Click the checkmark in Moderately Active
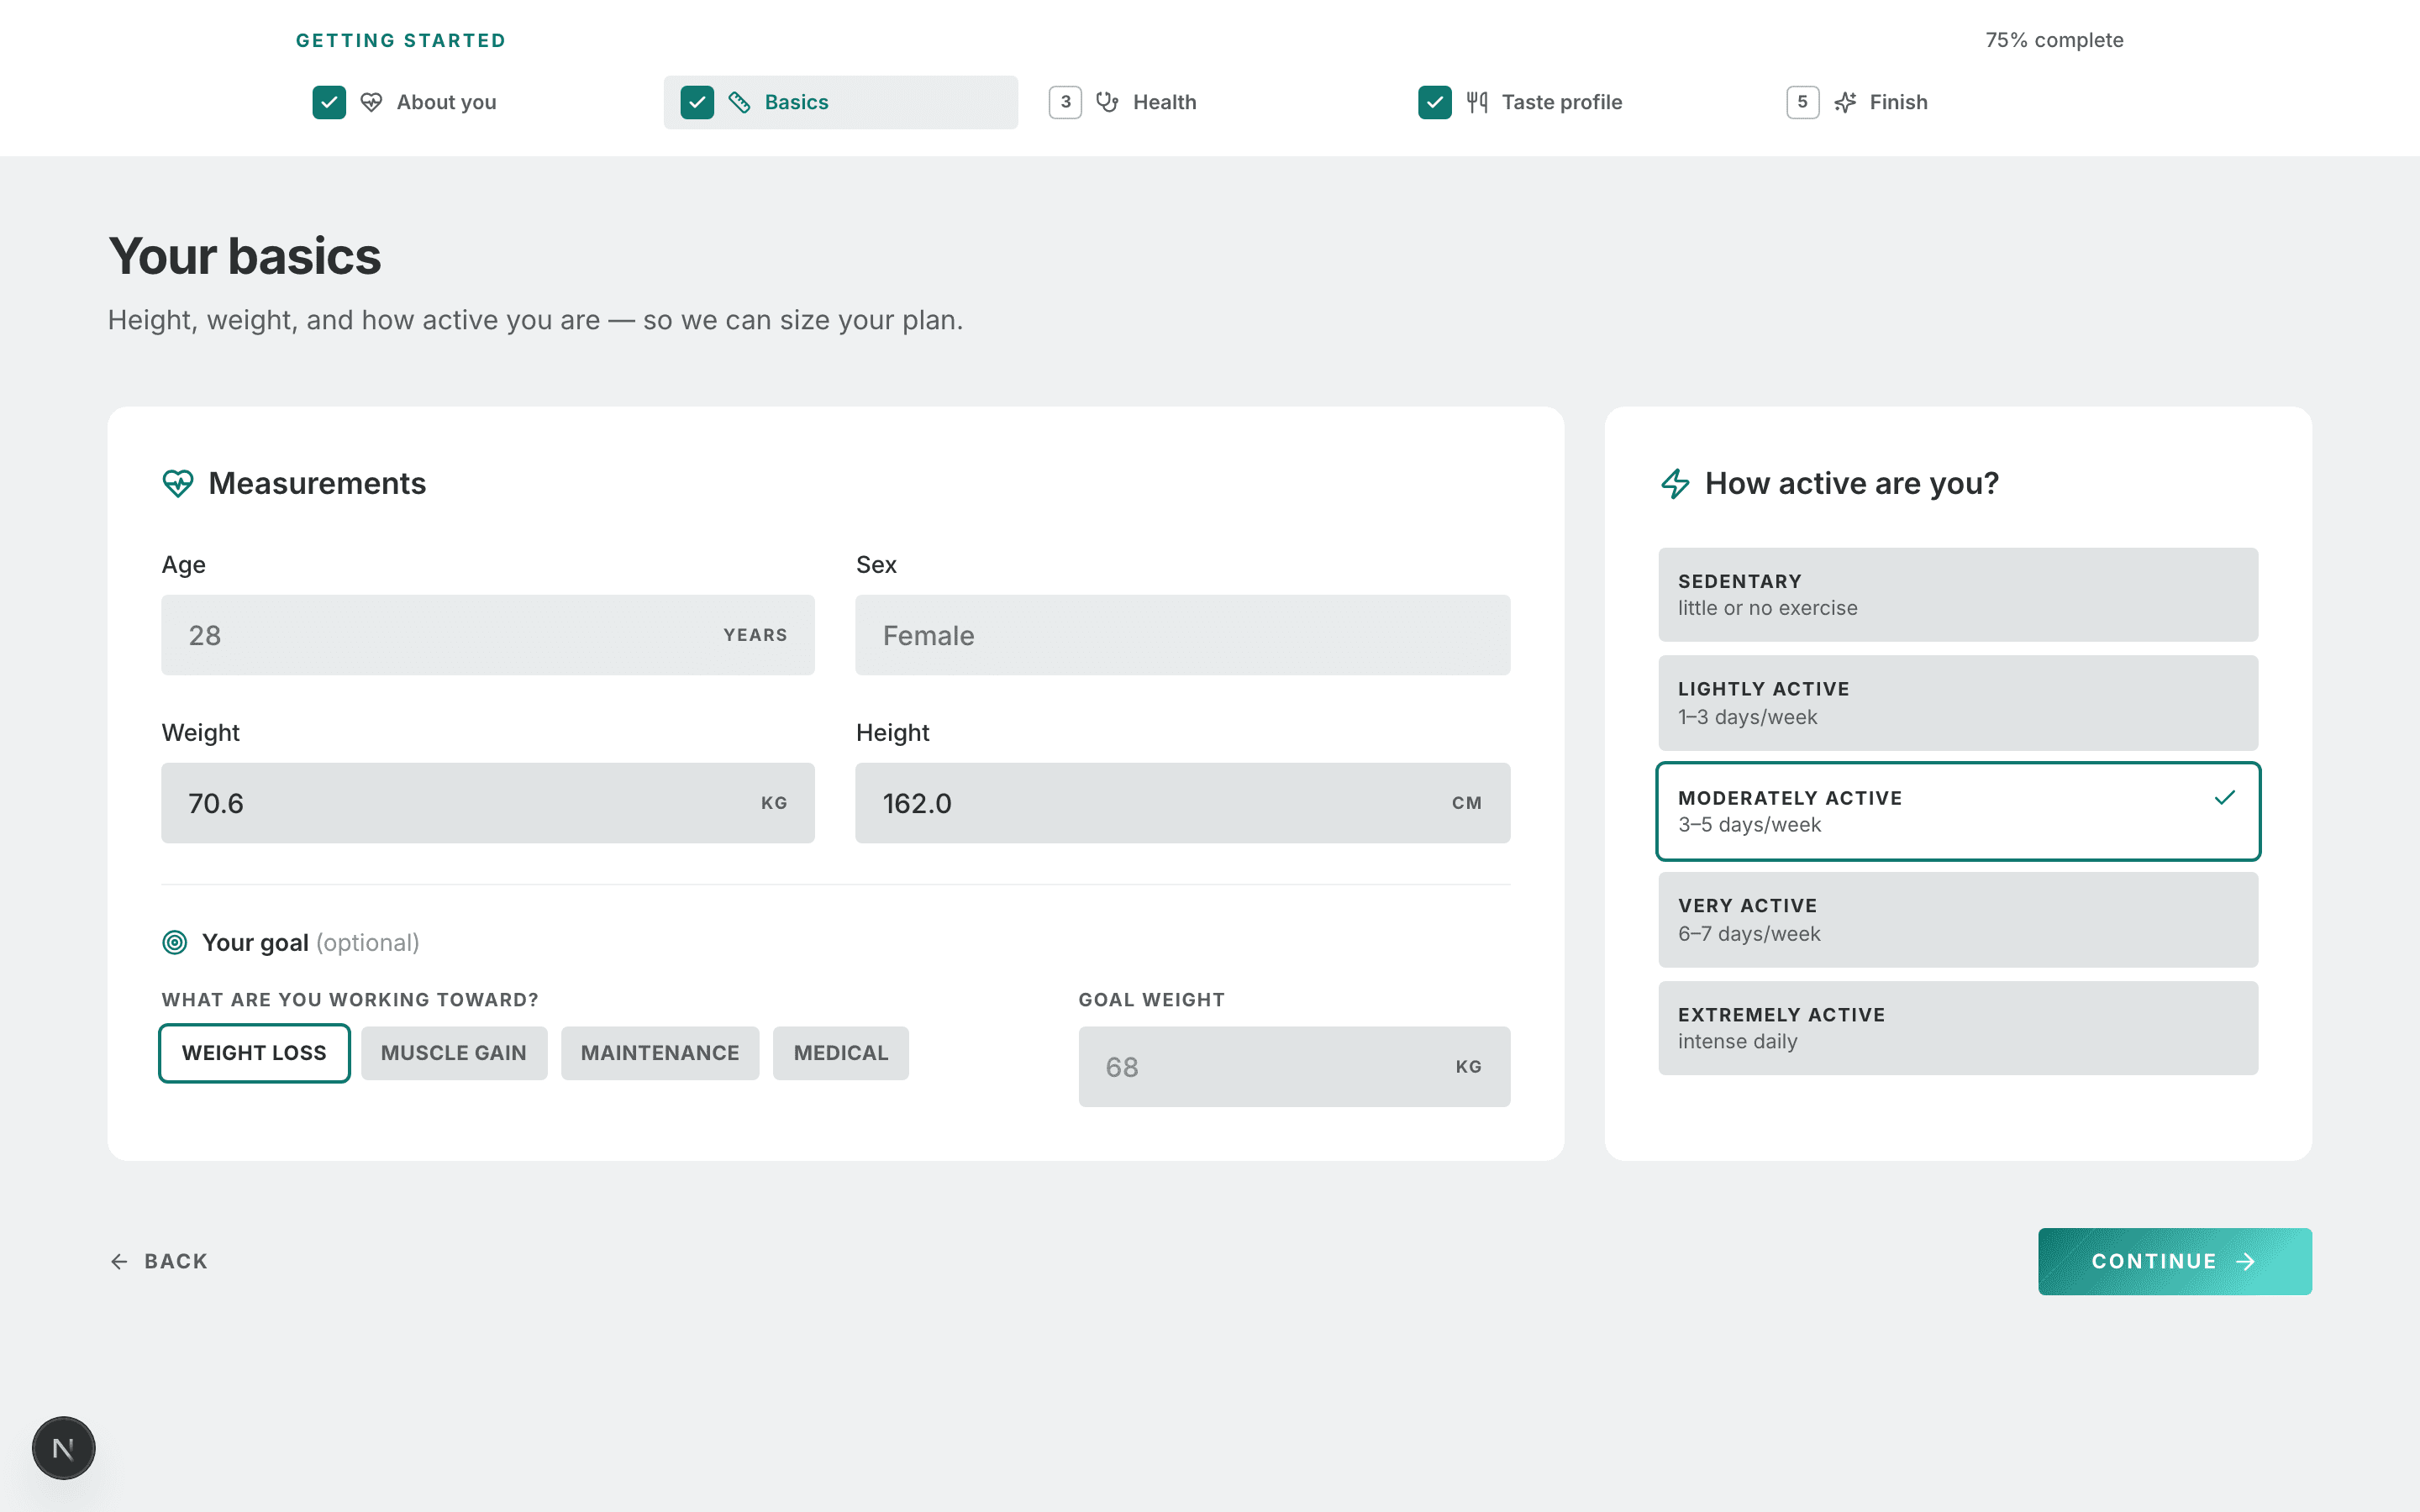The height and width of the screenshot is (1512, 2420). pyautogui.click(x=2224, y=797)
